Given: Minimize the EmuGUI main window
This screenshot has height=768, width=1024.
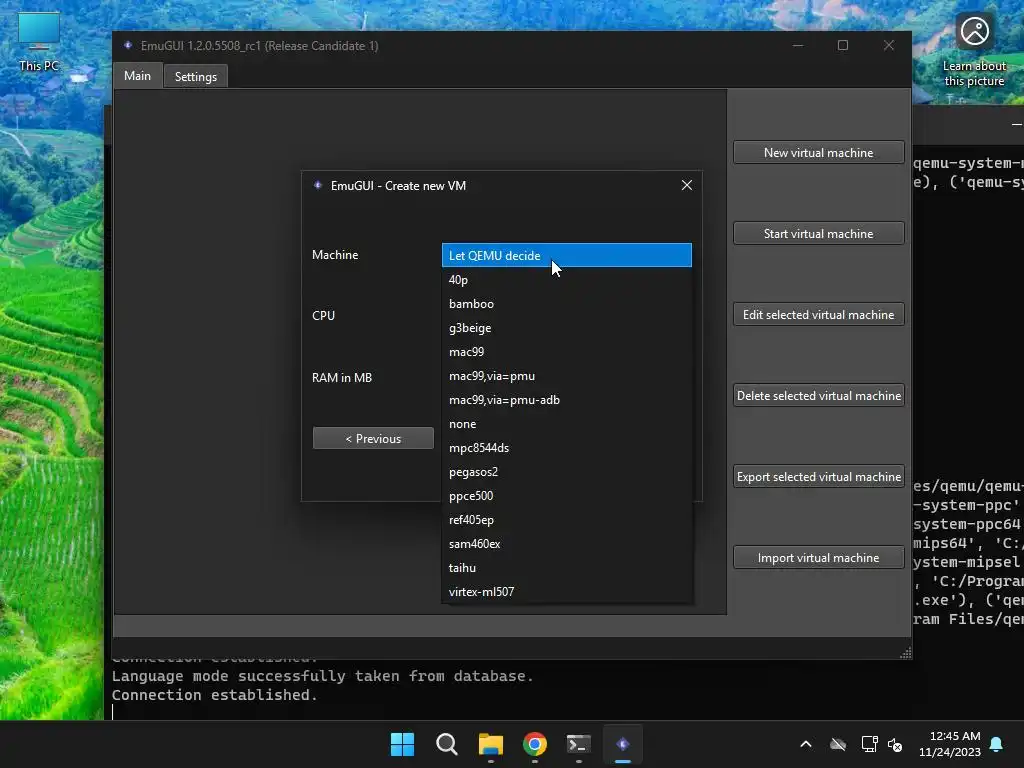Looking at the screenshot, I should tap(798, 45).
